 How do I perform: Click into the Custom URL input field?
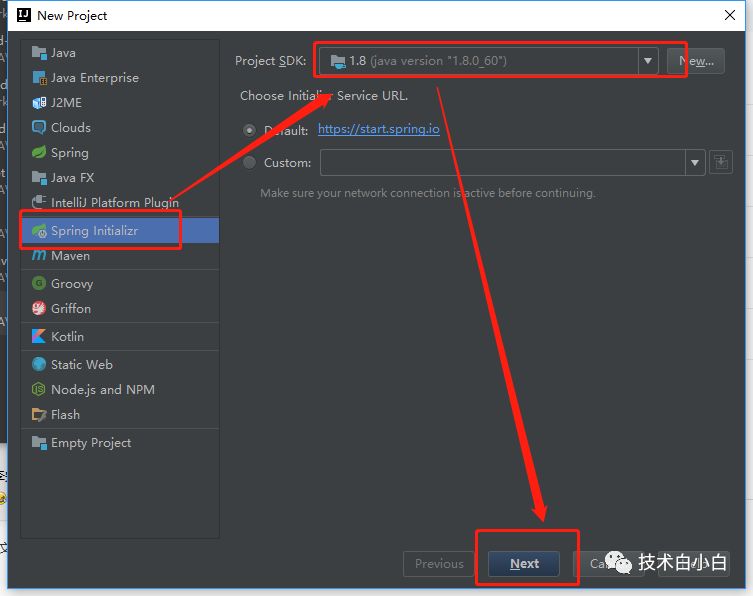(503, 163)
